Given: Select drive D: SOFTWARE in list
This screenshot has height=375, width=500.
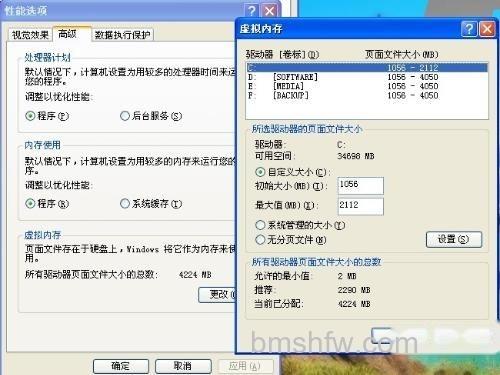Looking at the screenshot, I should (x=367, y=77).
